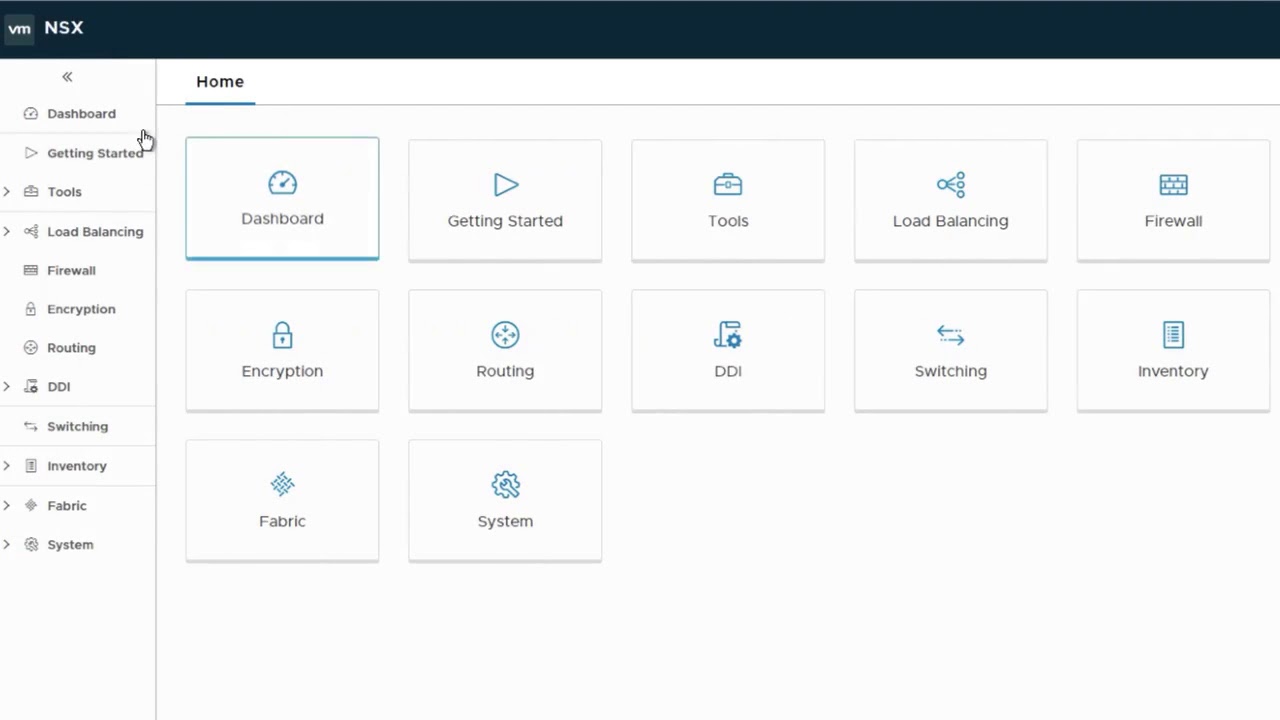Select the Load Balancing share icon tile
This screenshot has width=1280, height=720.
[x=950, y=185]
